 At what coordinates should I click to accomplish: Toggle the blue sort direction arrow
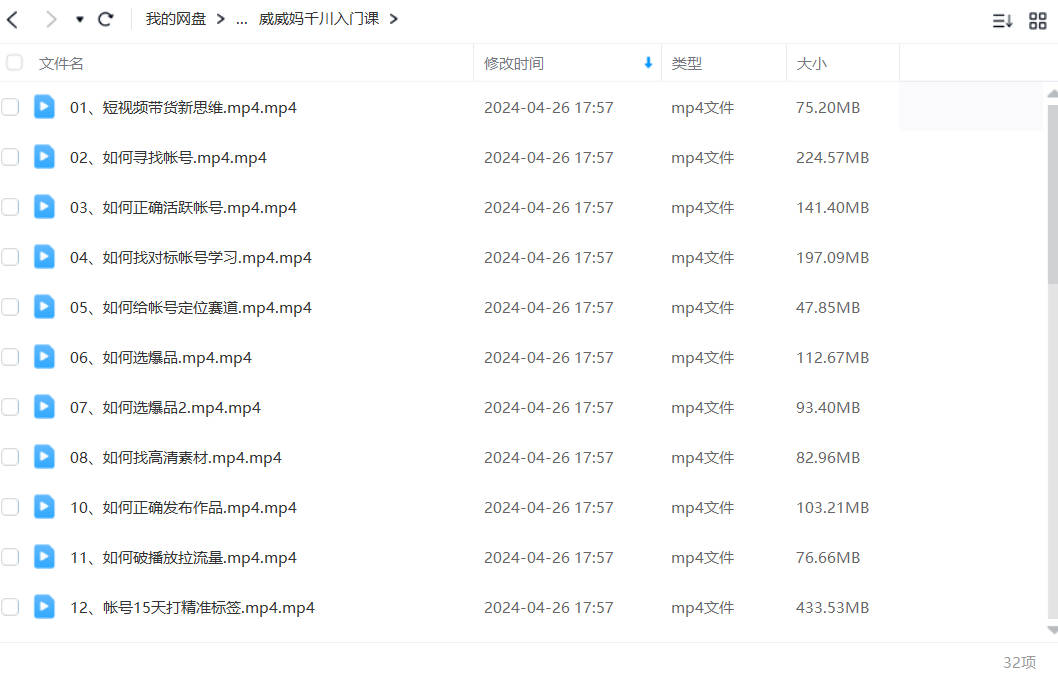[x=648, y=63]
